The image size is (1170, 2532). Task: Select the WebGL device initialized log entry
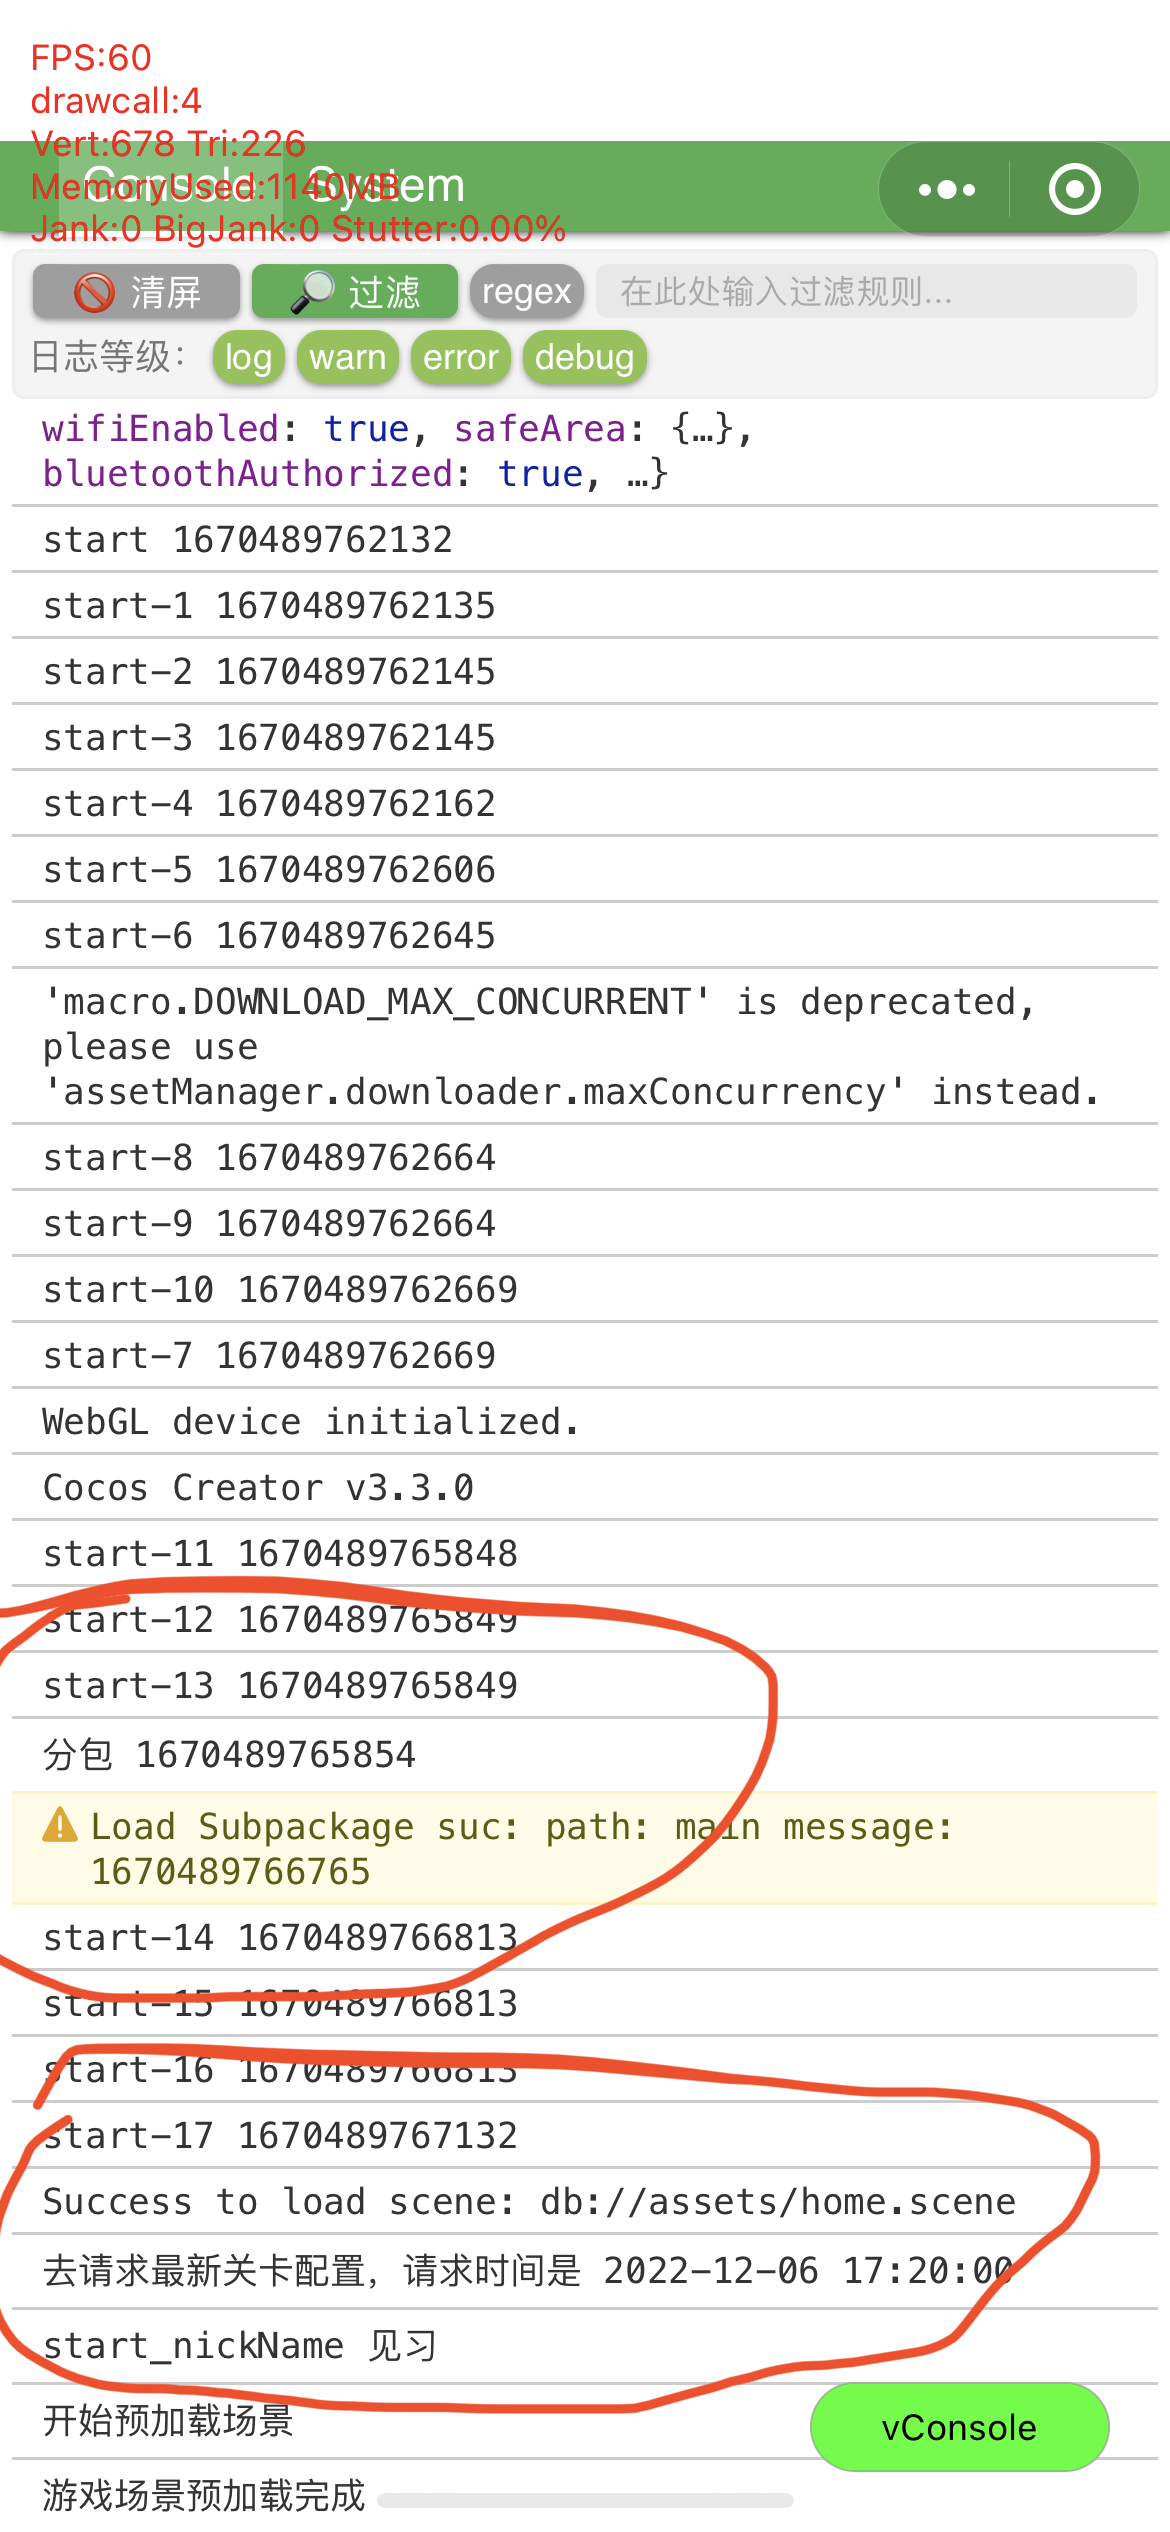click(x=310, y=1421)
